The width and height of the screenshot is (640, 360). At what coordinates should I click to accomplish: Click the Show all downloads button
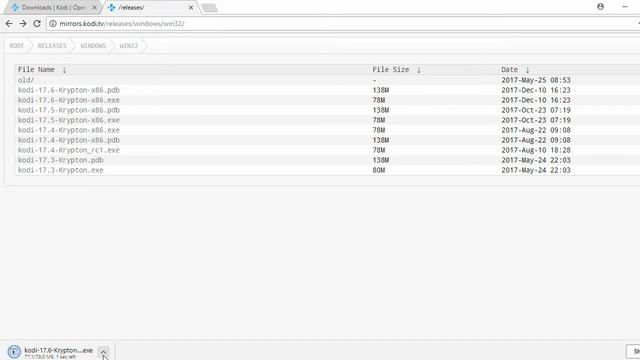pyautogui.click(x=633, y=351)
